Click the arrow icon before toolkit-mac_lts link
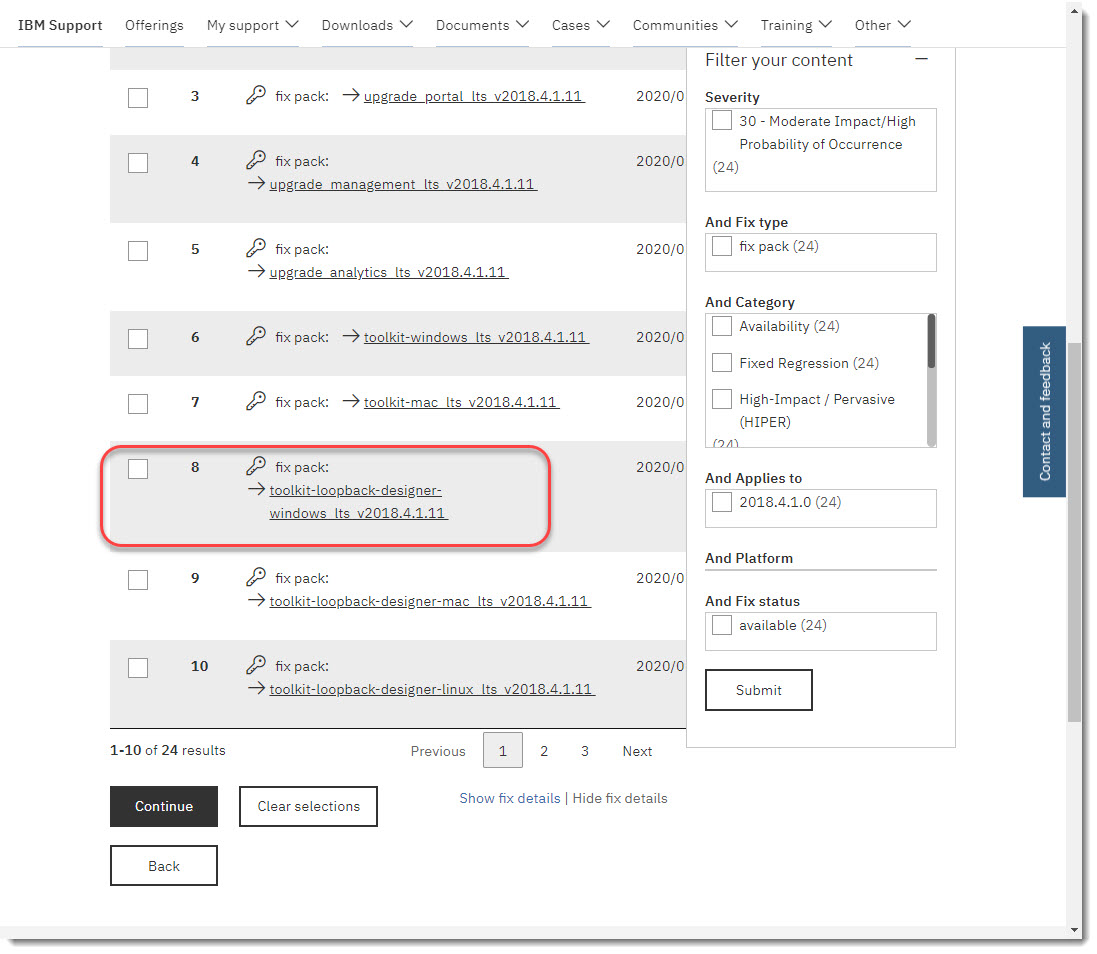This screenshot has height=954, width=1097. click(x=350, y=402)
